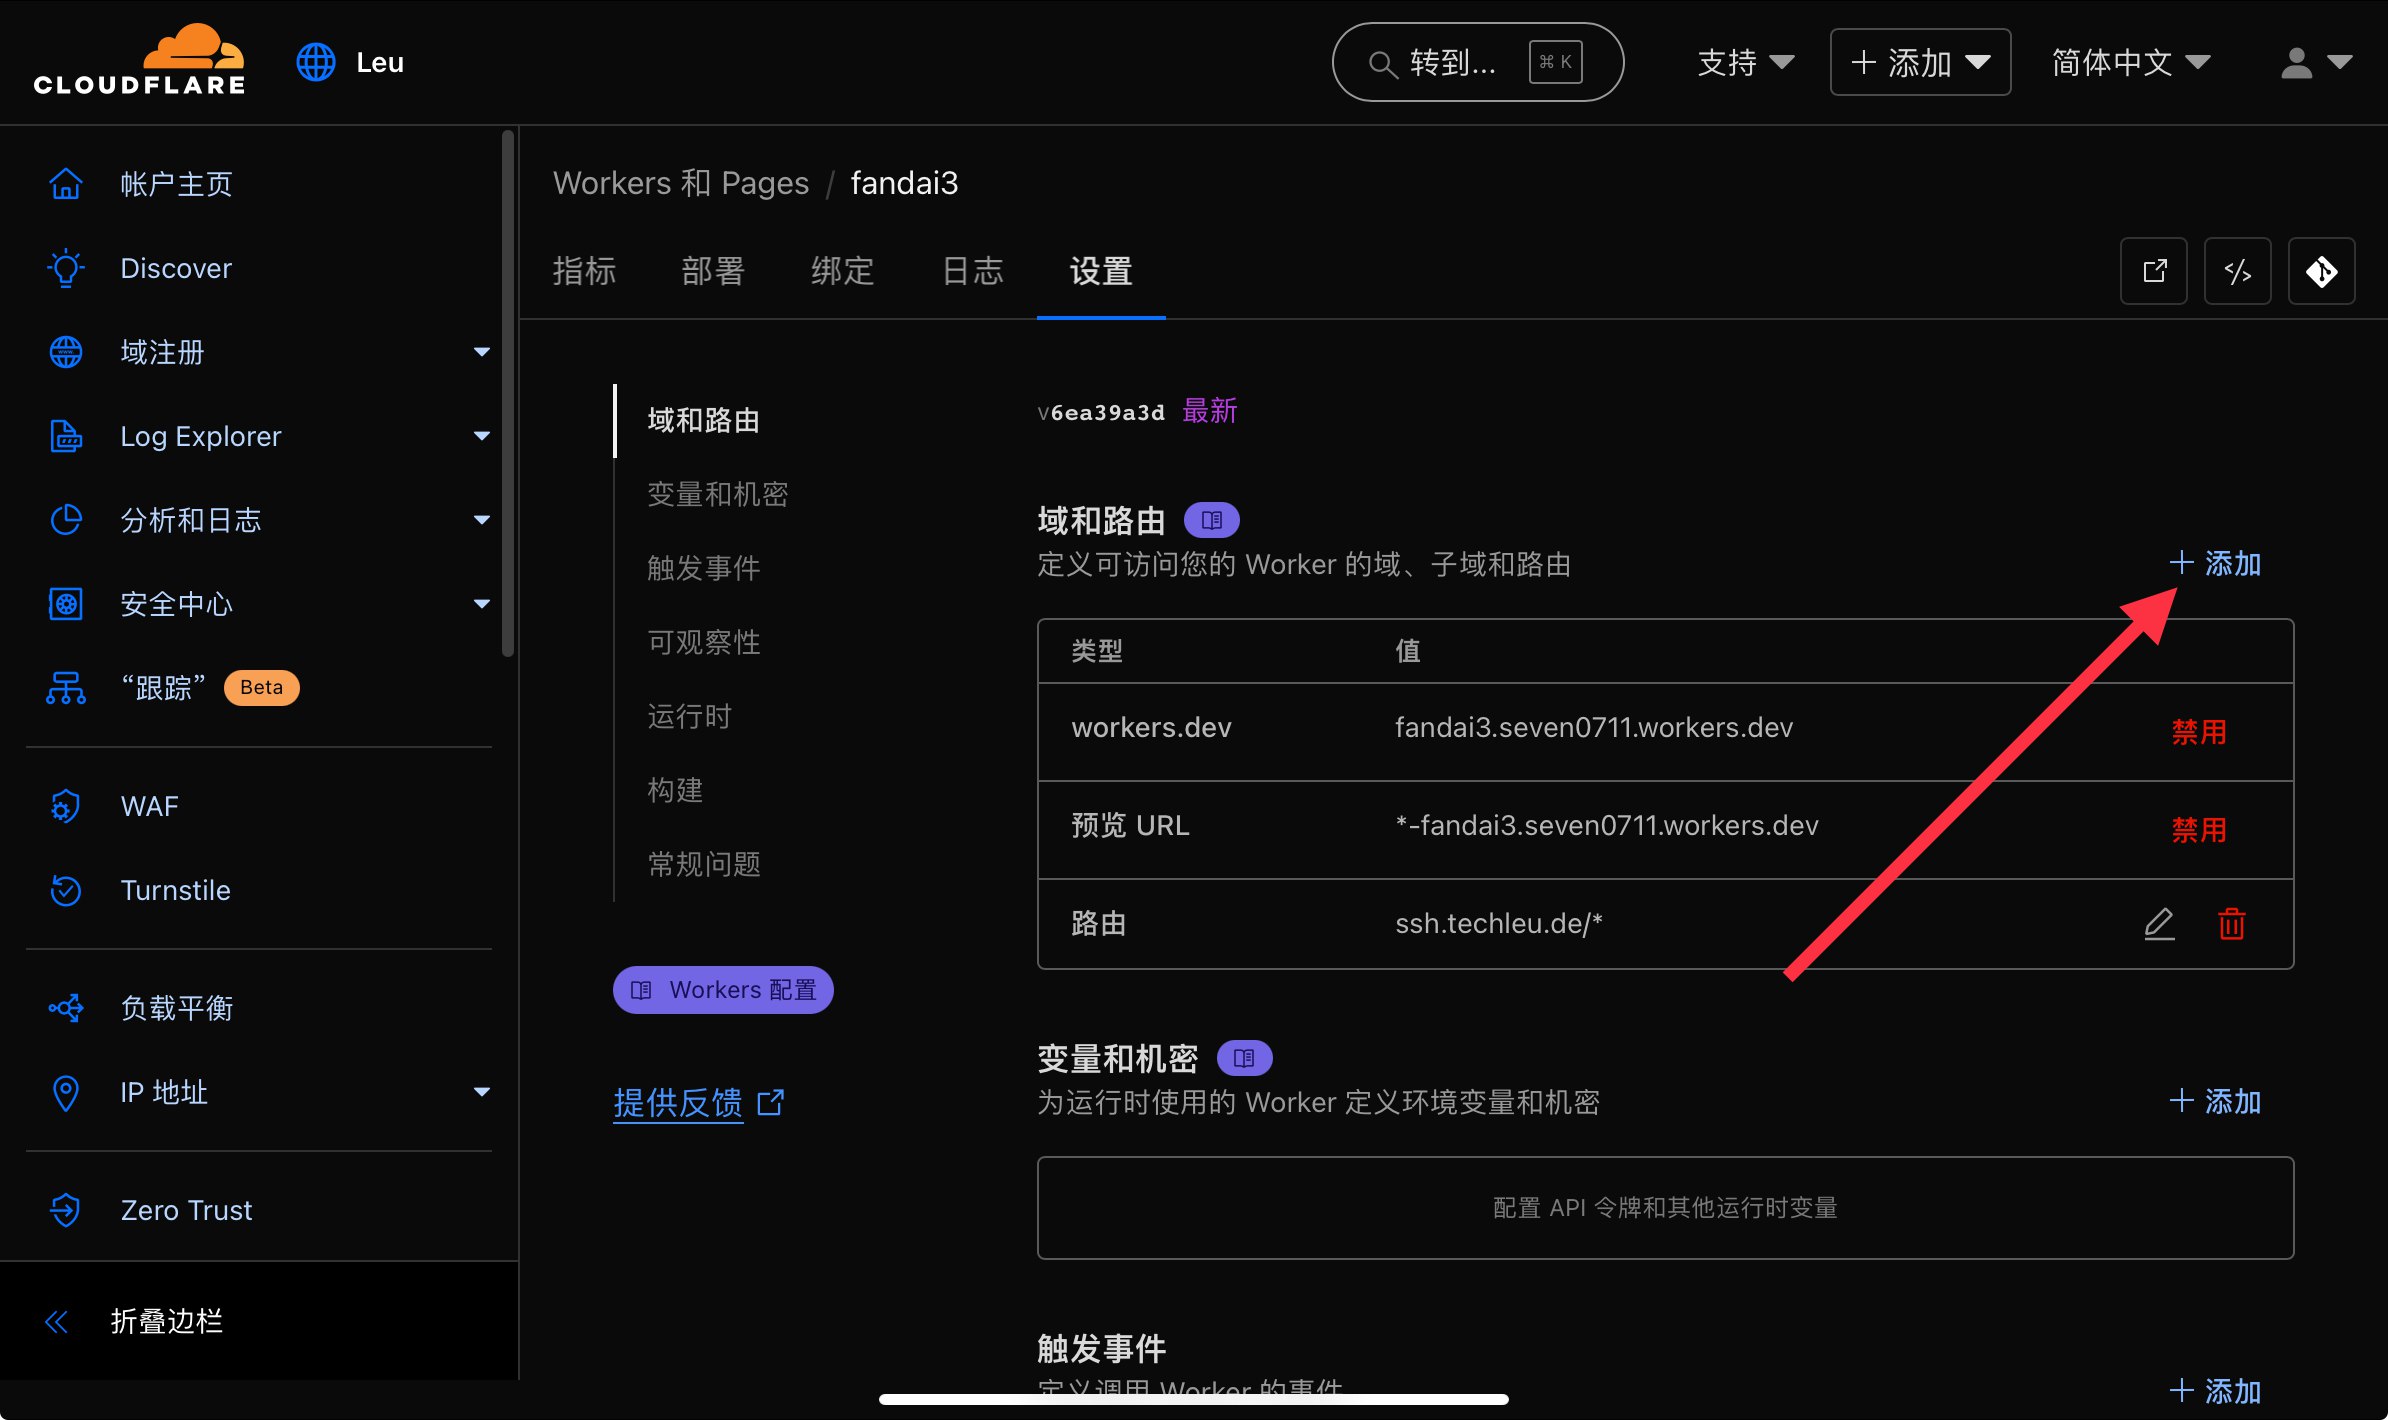The image size is (2388, 1420).
Task: Click the Cloudflare logo
Action: (139, 60)
